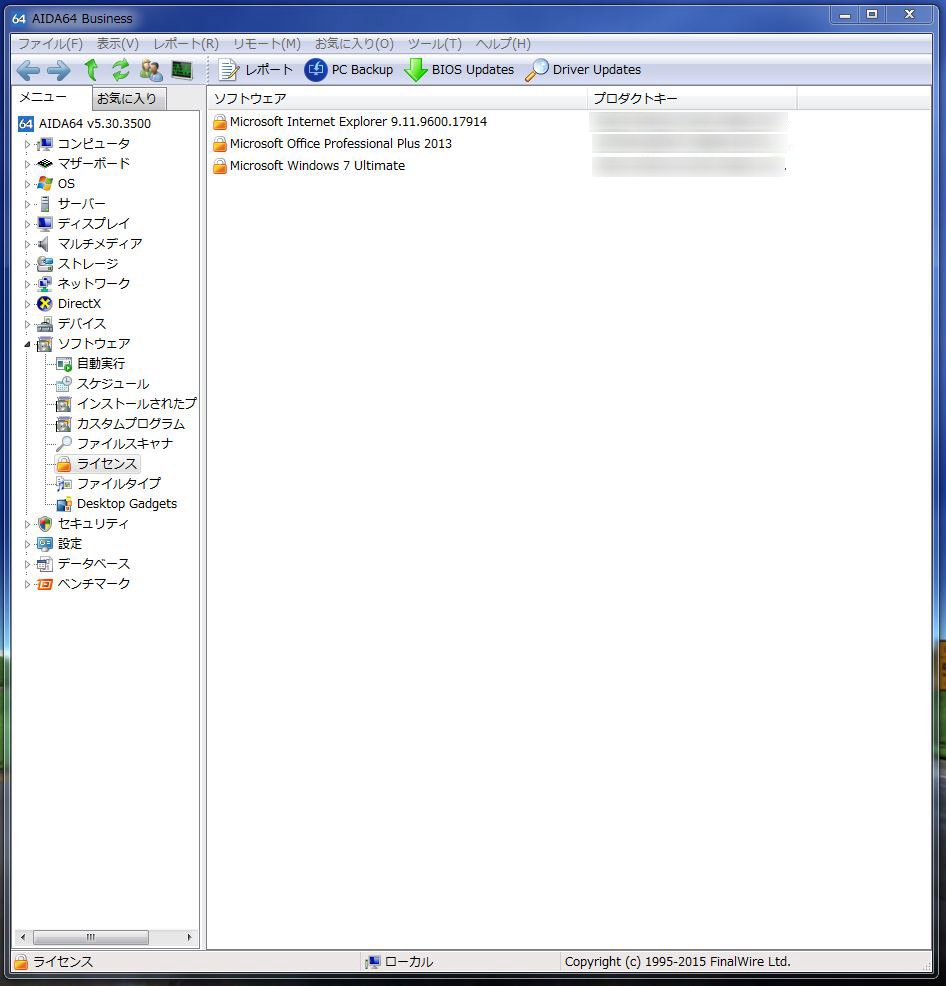946x986 pixels.
Task: Select ファイルタイプ in the tree
Action: pos(119,484)
